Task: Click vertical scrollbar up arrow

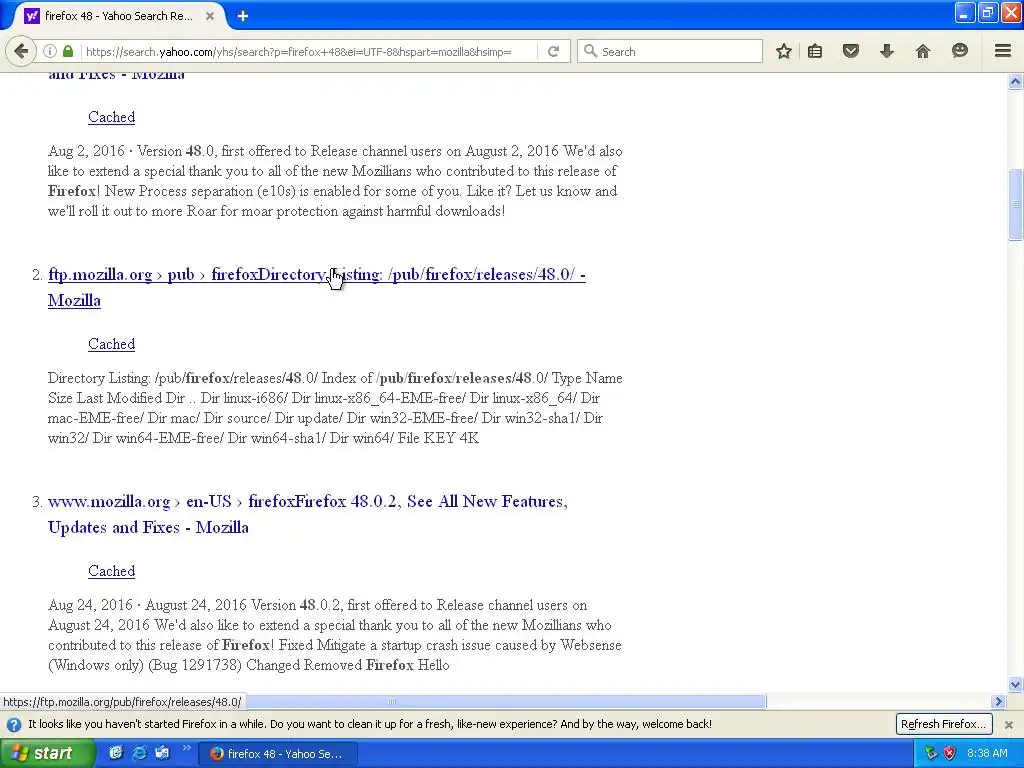Action: pyautogui.click(x=1015, y=82)
